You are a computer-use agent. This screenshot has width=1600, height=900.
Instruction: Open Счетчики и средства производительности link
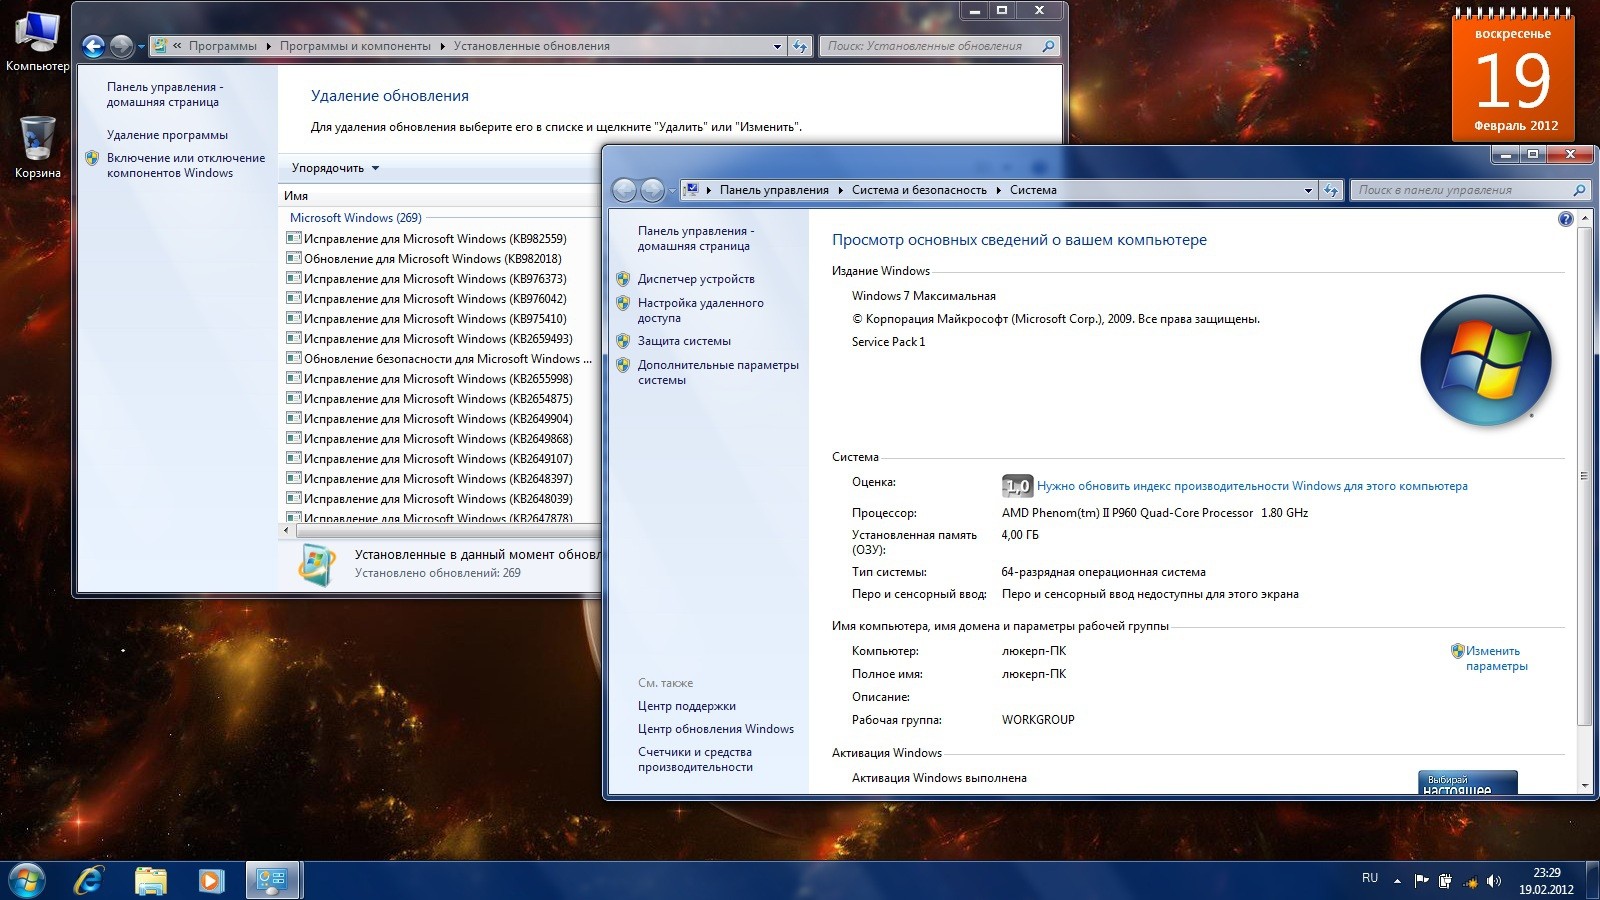click(x=695, y=759)
